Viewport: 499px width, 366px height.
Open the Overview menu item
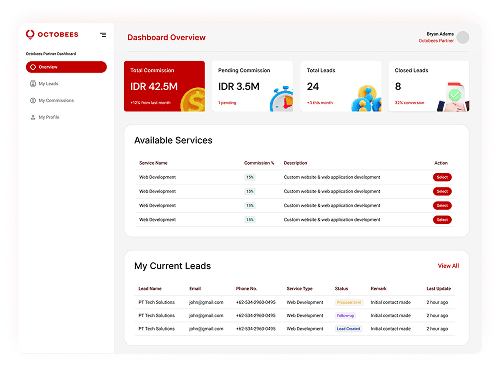pos(66,67)
